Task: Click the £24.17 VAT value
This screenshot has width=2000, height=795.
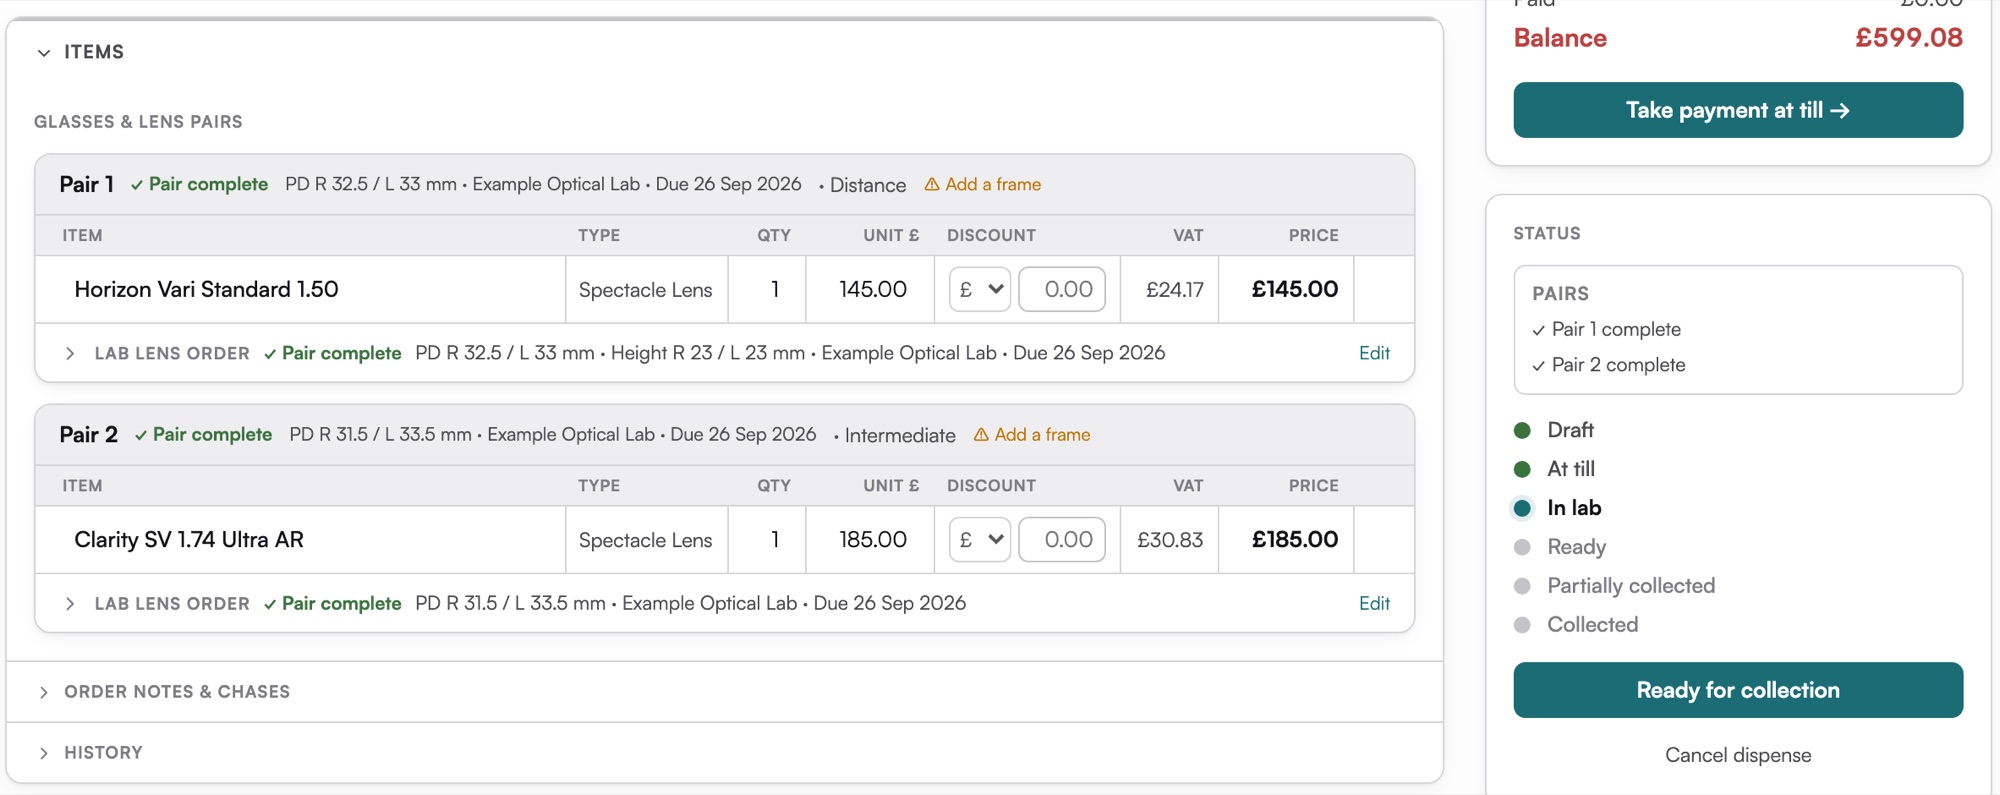Action: [1175, 290]
